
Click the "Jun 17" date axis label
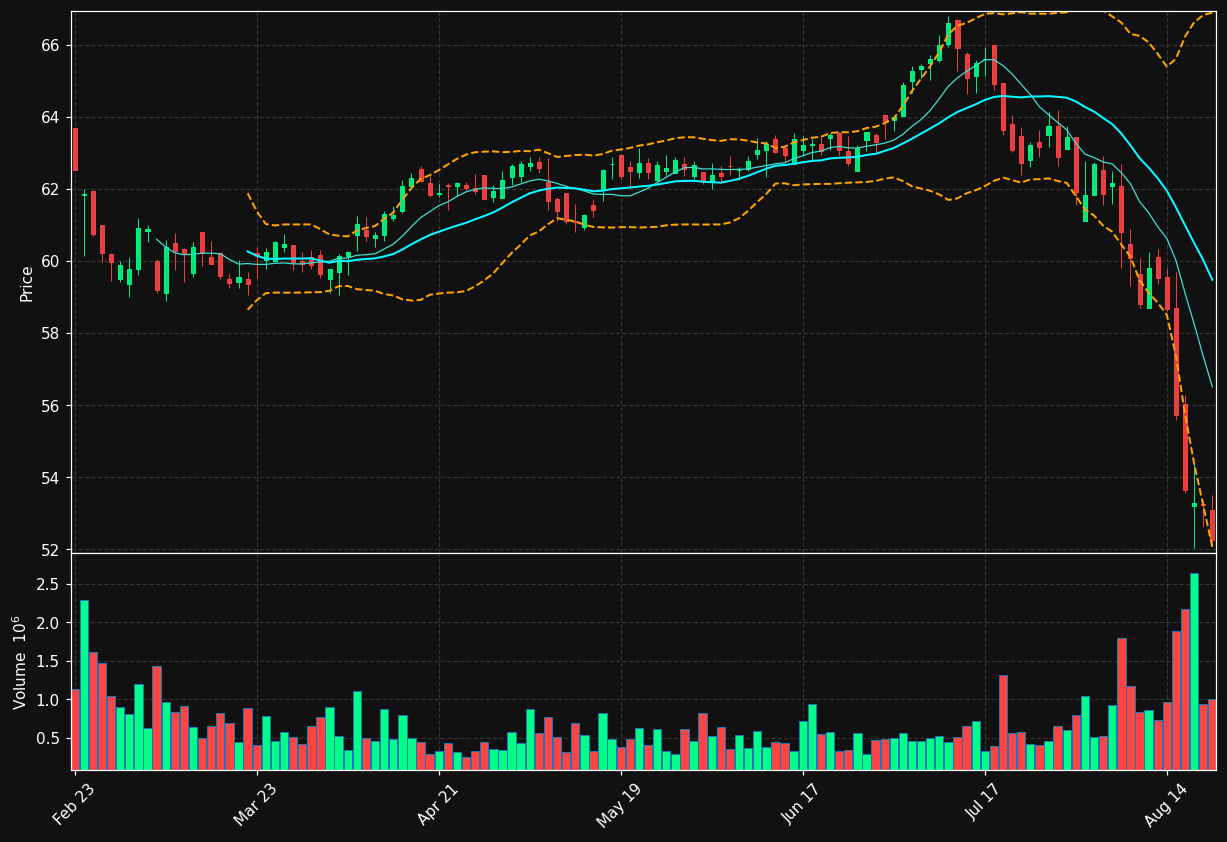click(x=803, y=804)
